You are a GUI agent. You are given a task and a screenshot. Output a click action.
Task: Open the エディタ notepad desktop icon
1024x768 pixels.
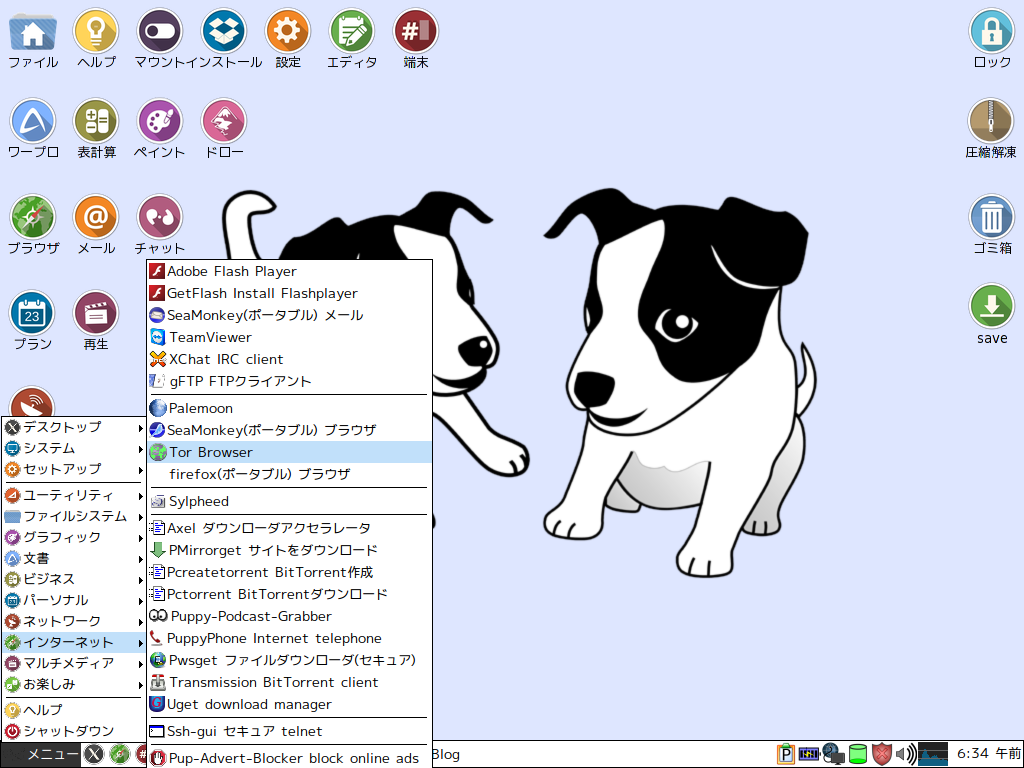coord(351,31)
